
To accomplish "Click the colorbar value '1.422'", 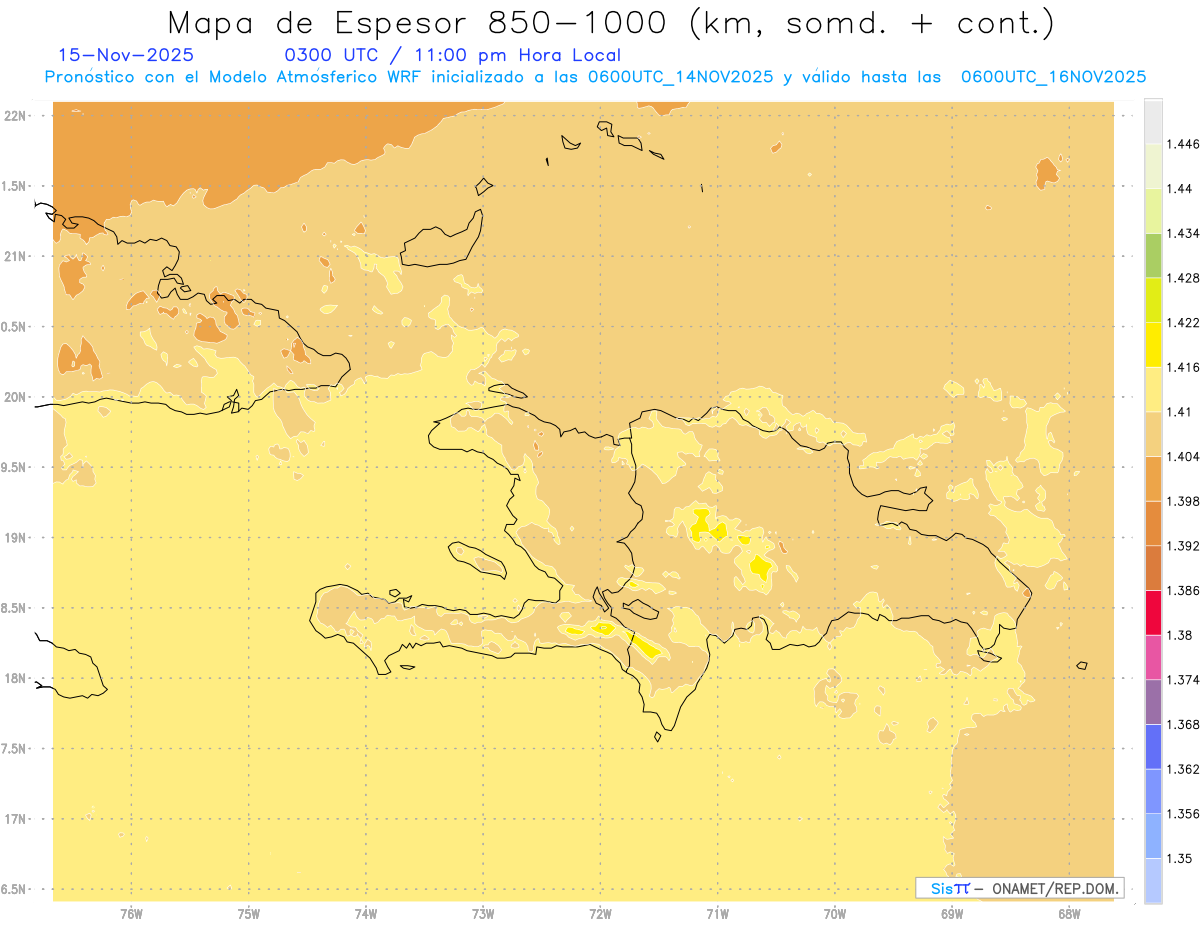I will [x=1184, y=322].
